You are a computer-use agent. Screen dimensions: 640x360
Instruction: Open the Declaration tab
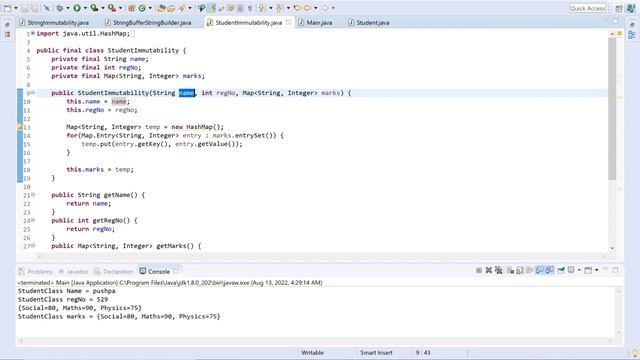click(114, 271)
